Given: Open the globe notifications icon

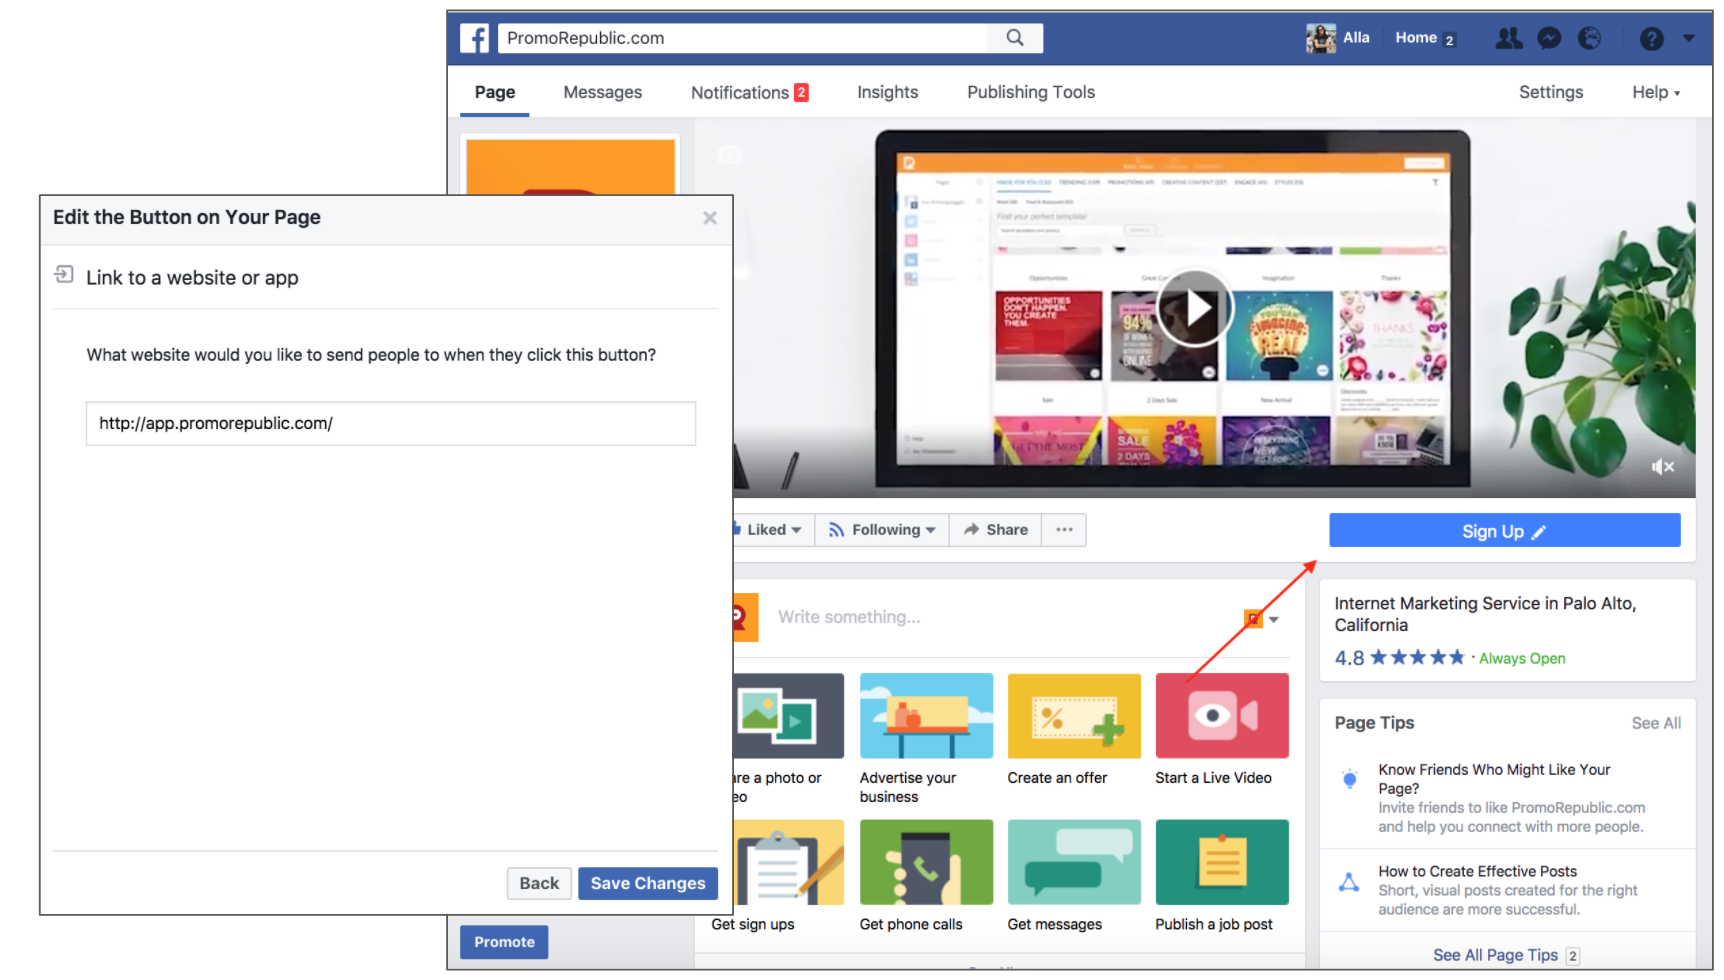Looking at the screenshot, I should pos(1589,38).
